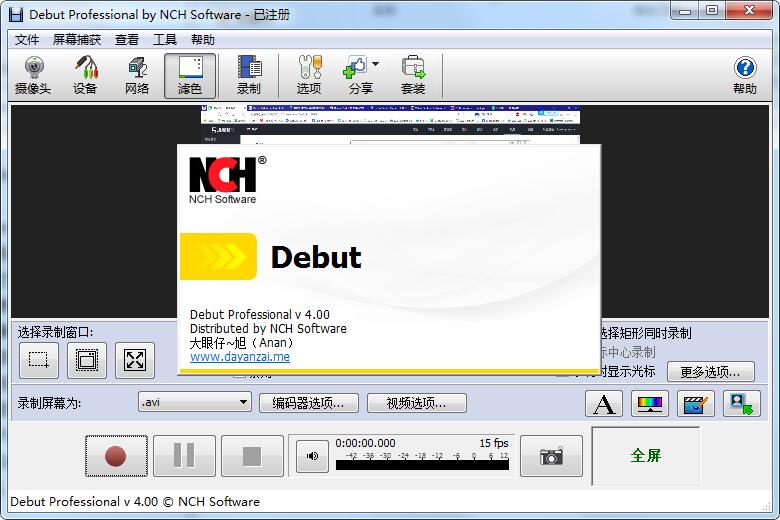Choose full screen recording area icon

[x=135, y=360]
